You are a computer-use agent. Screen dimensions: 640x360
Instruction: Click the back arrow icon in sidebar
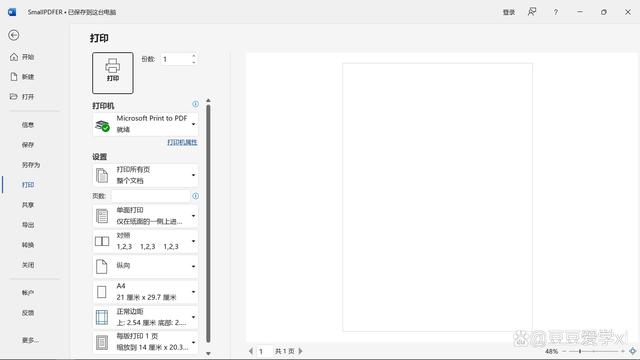14,35
